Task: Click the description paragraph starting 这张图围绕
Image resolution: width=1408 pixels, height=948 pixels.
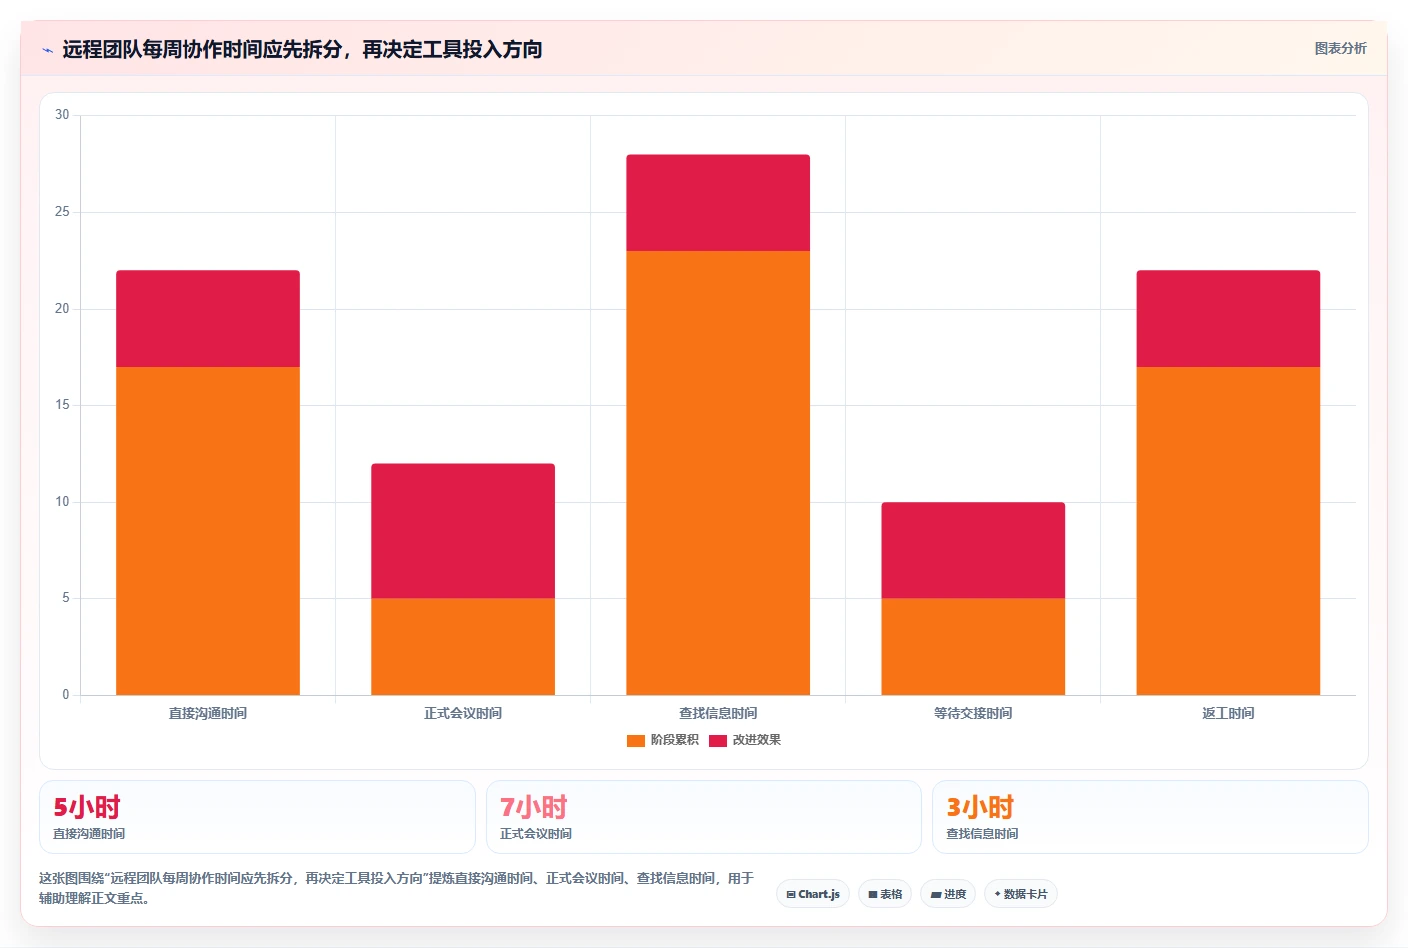Action: click(397, 888)
